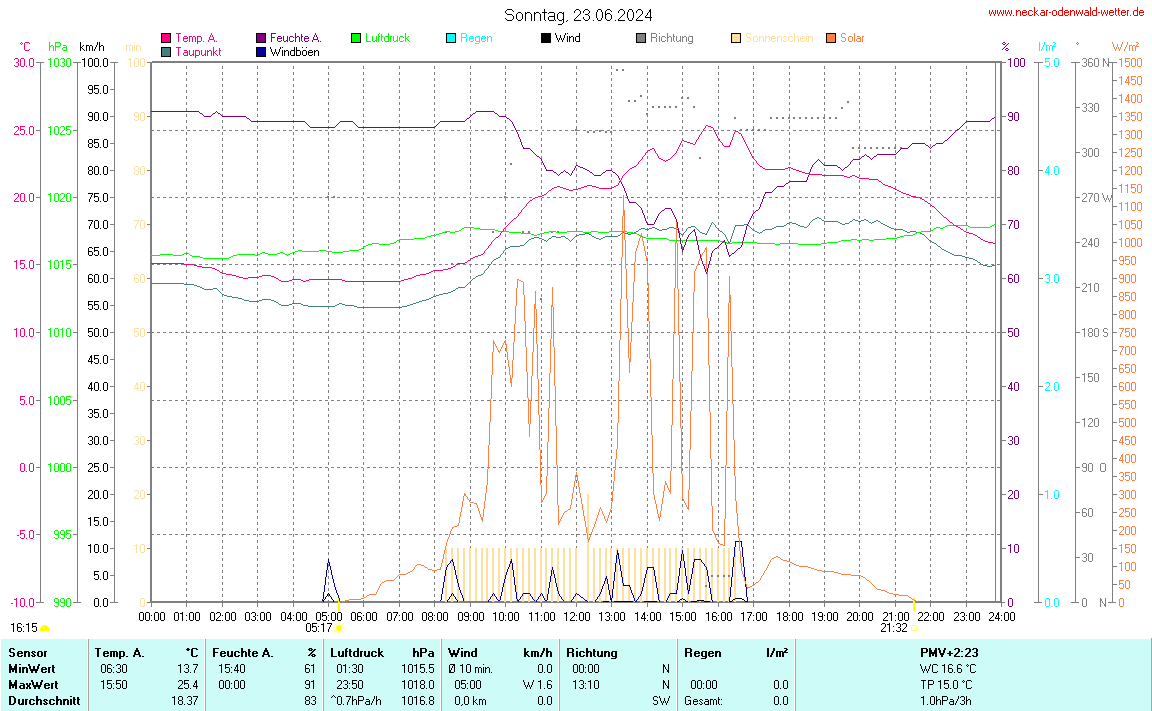
Task: Click the purple Feuchte A. legend square
Action: click(261, 38)
